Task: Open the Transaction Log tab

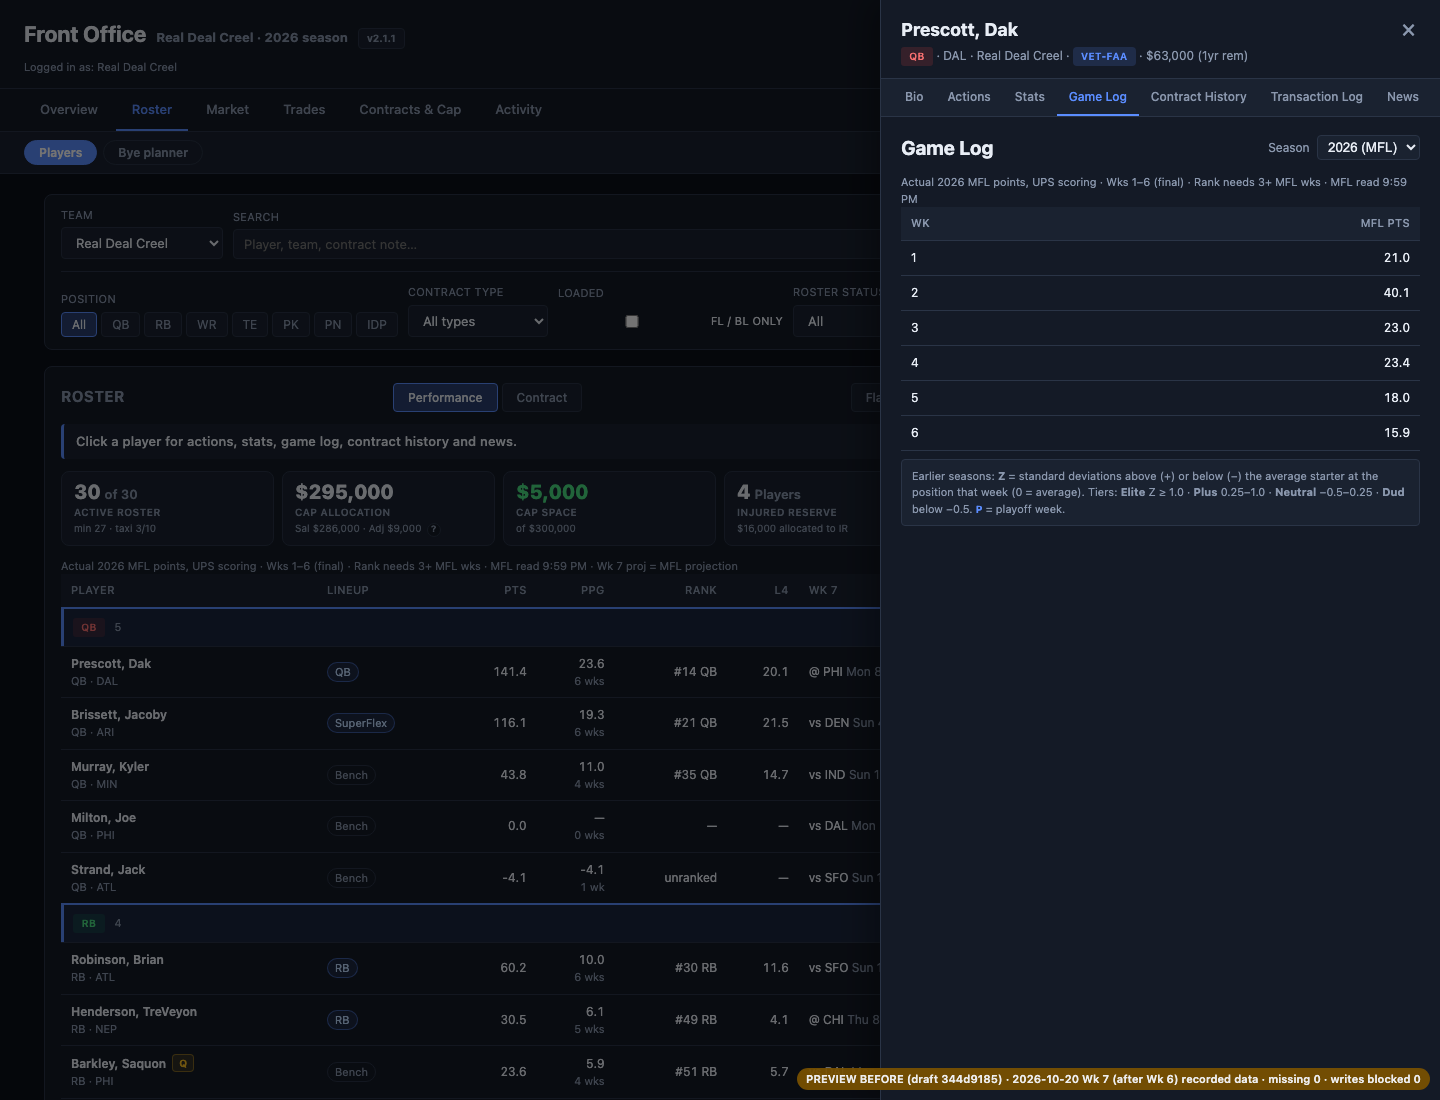Action: (x=1316, y=97)
